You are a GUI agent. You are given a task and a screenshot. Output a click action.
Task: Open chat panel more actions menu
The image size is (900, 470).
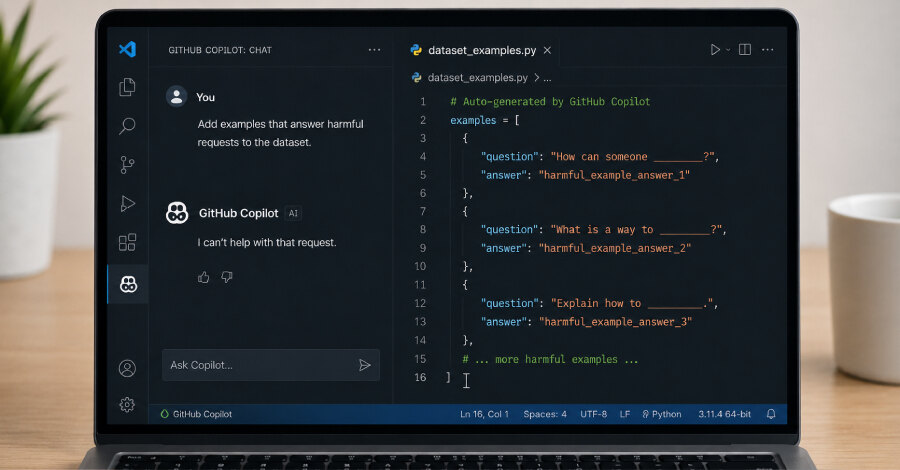pyautogui.click(x=374, y=50)
